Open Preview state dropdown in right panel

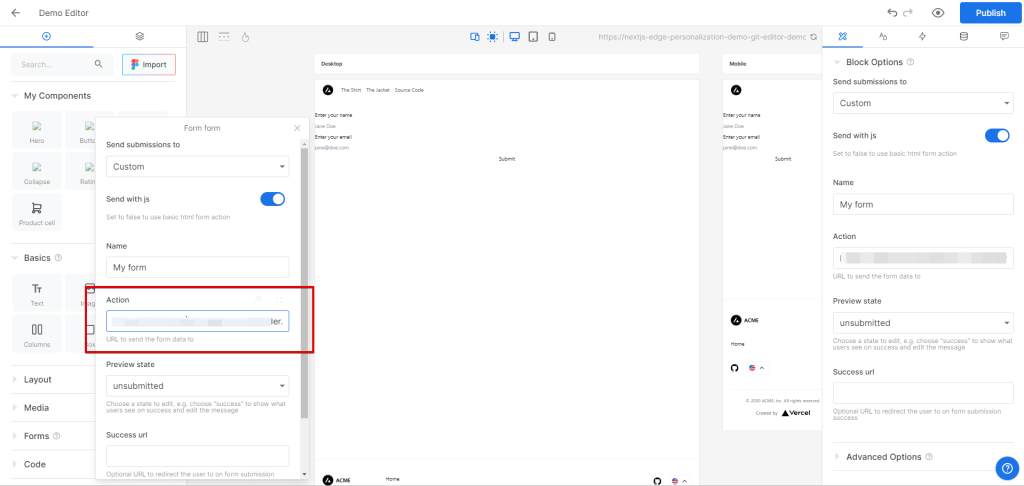(923, 323)
